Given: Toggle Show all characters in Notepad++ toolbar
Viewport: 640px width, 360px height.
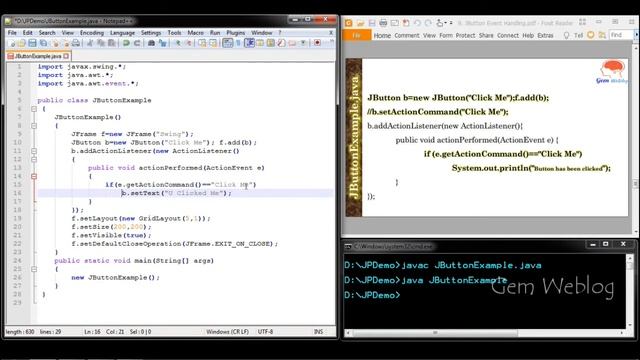Looking at the screenshot, I should pos(238,43).
